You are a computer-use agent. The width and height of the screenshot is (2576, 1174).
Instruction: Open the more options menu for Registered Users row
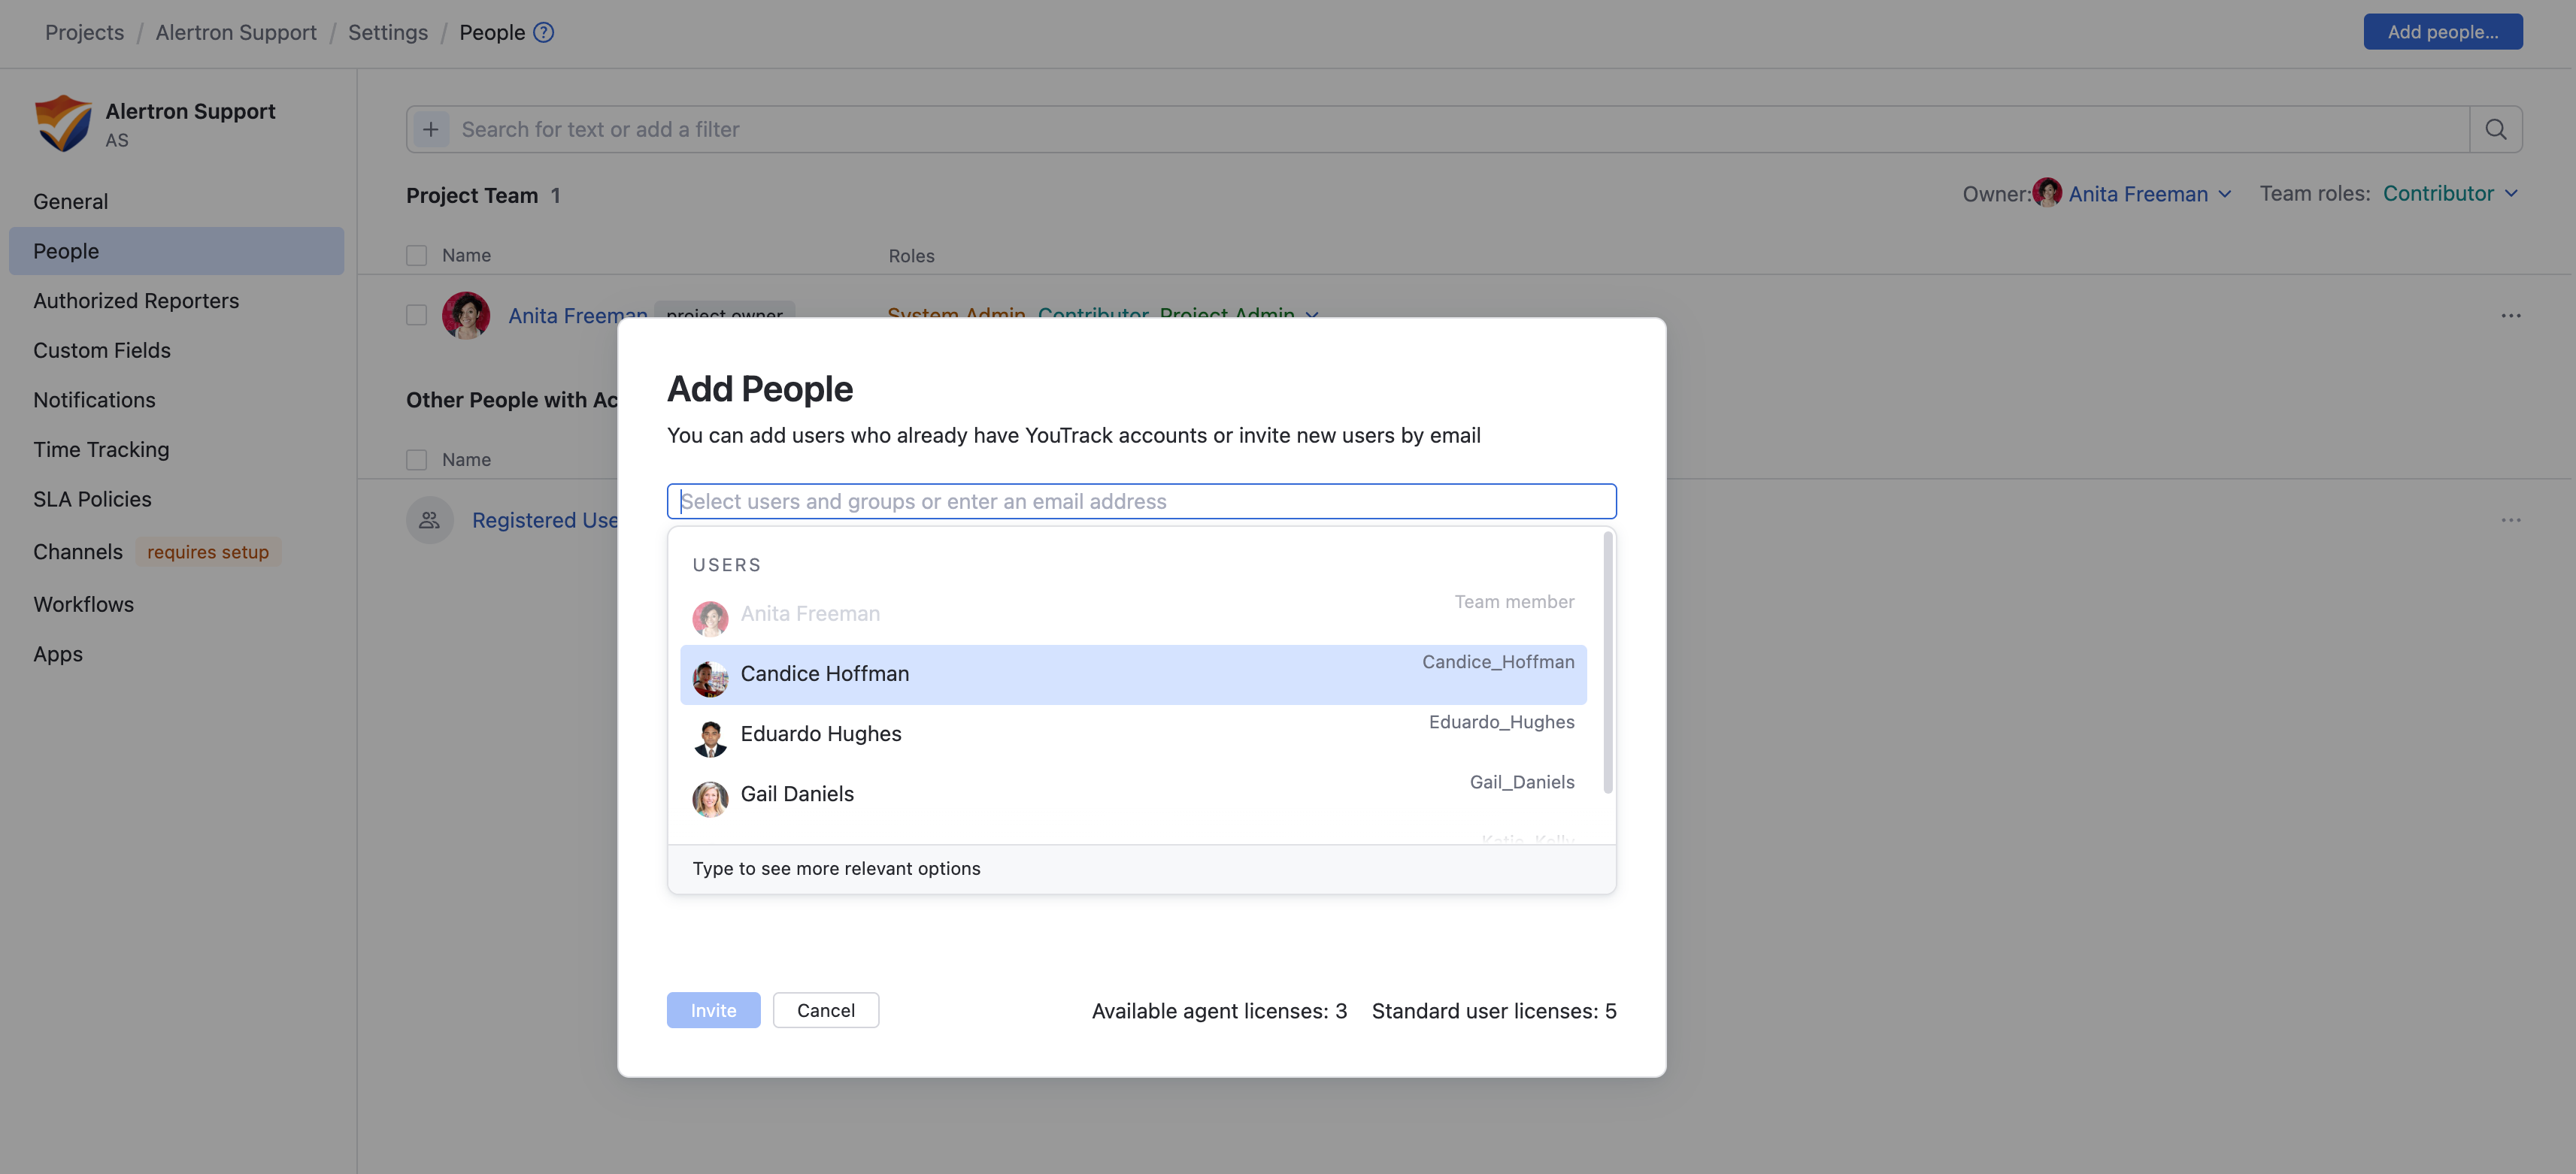coord(2510,520)
